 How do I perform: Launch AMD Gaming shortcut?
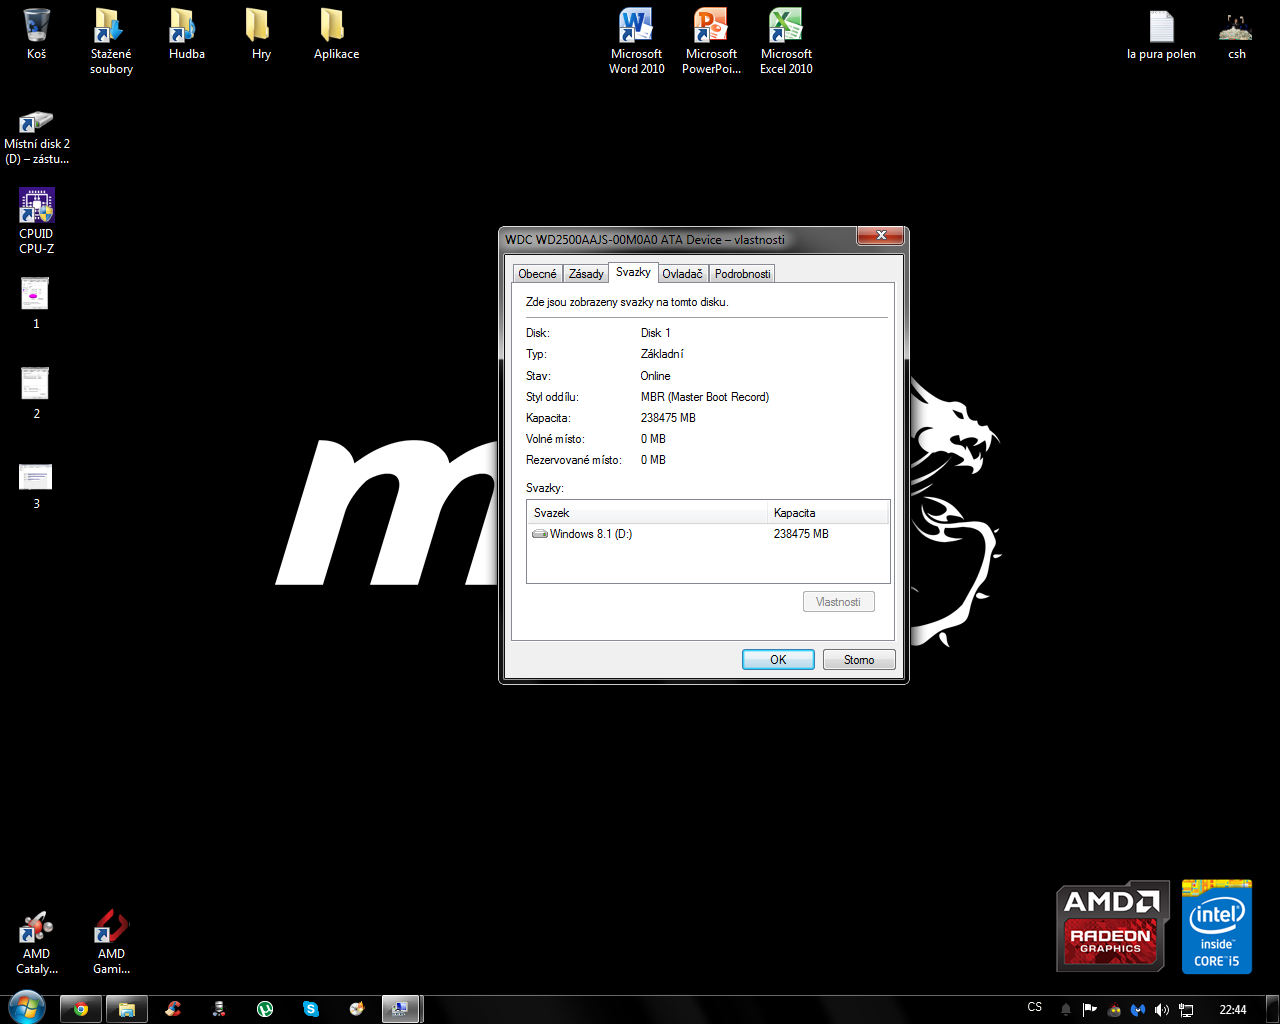[x=111, y=942]
